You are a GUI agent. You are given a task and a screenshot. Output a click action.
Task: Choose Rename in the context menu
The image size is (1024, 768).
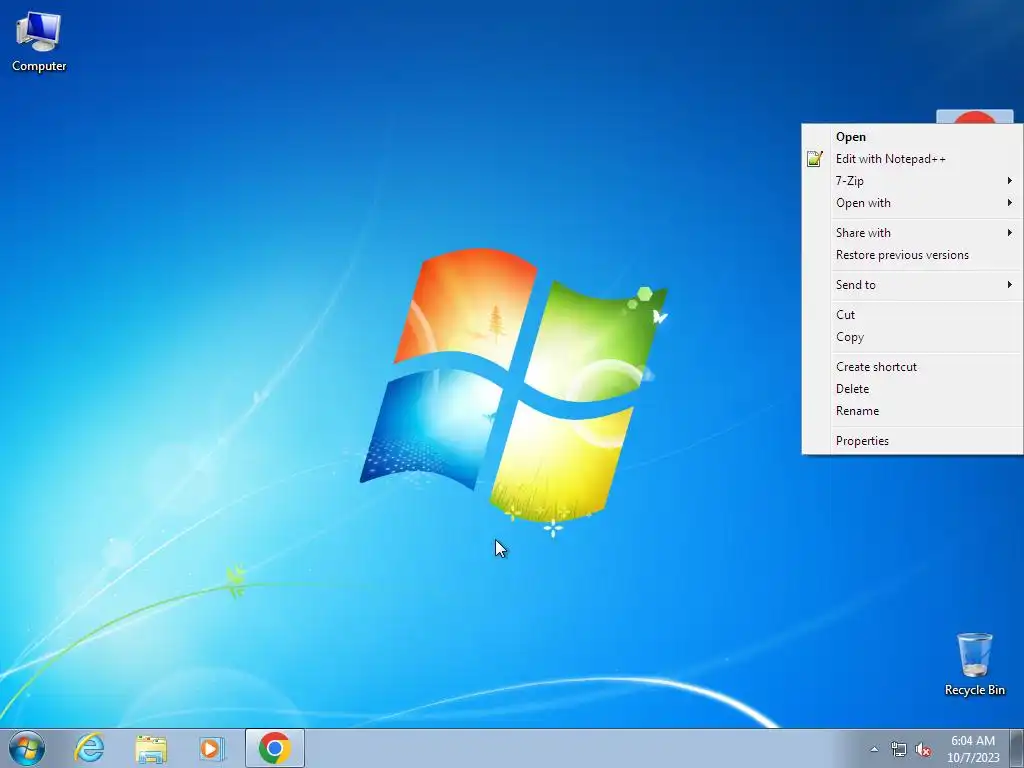coord(913,411)
